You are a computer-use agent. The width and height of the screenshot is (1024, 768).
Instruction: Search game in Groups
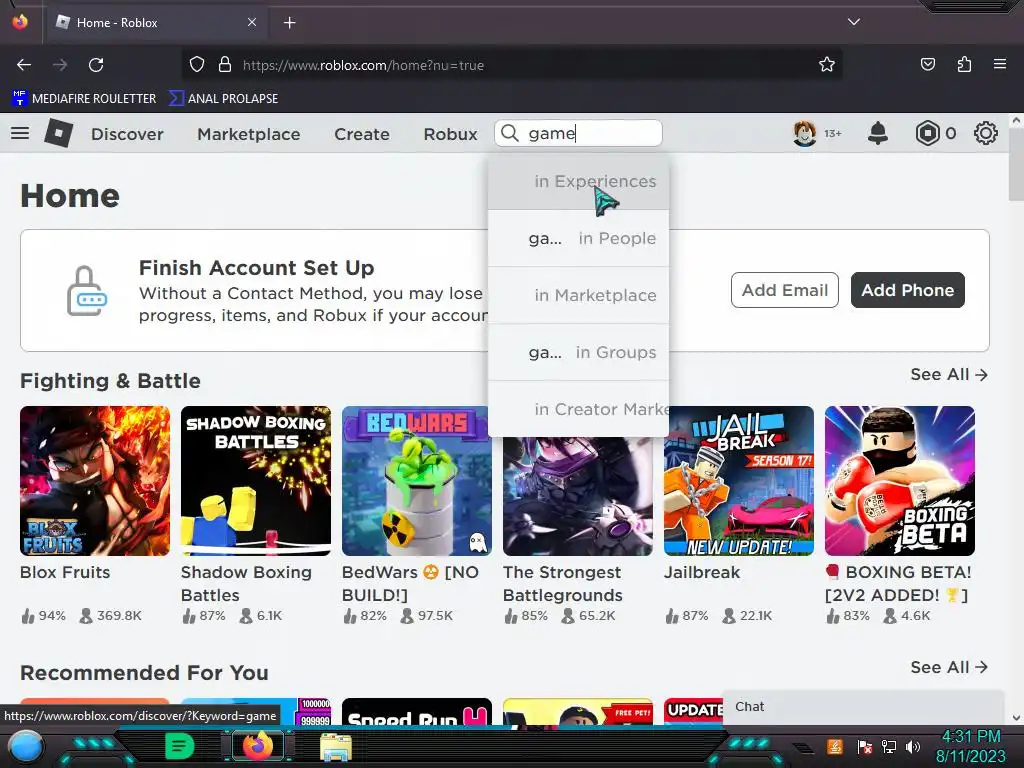579,352
